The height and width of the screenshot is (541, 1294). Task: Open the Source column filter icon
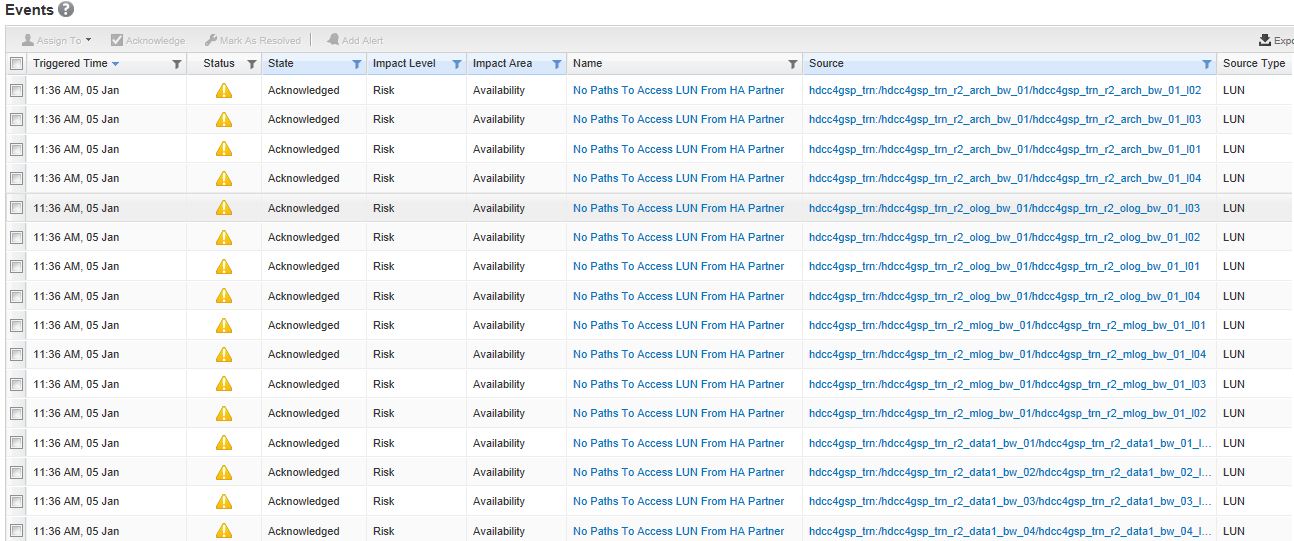[x=1207, y=64]
